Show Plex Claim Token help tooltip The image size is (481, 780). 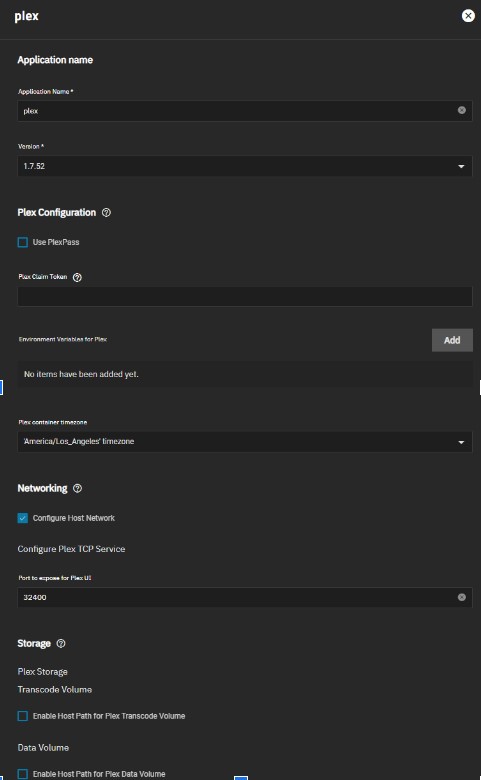[x=77, y=278]
